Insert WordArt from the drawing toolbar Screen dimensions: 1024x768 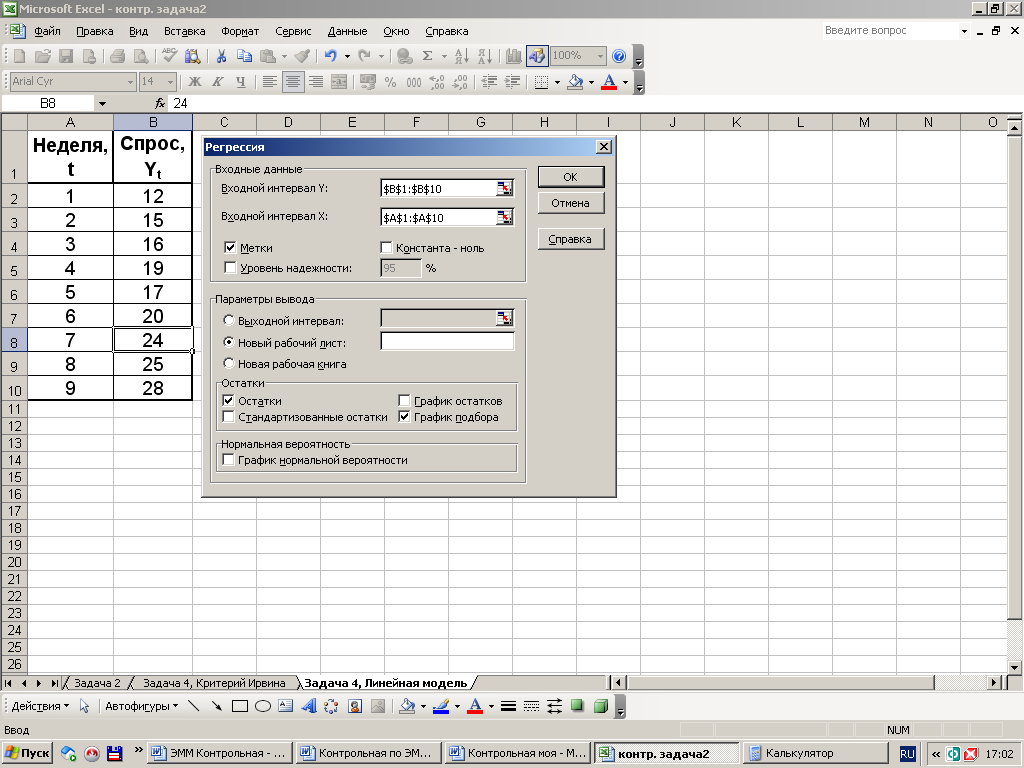click(x=308, y=706)
